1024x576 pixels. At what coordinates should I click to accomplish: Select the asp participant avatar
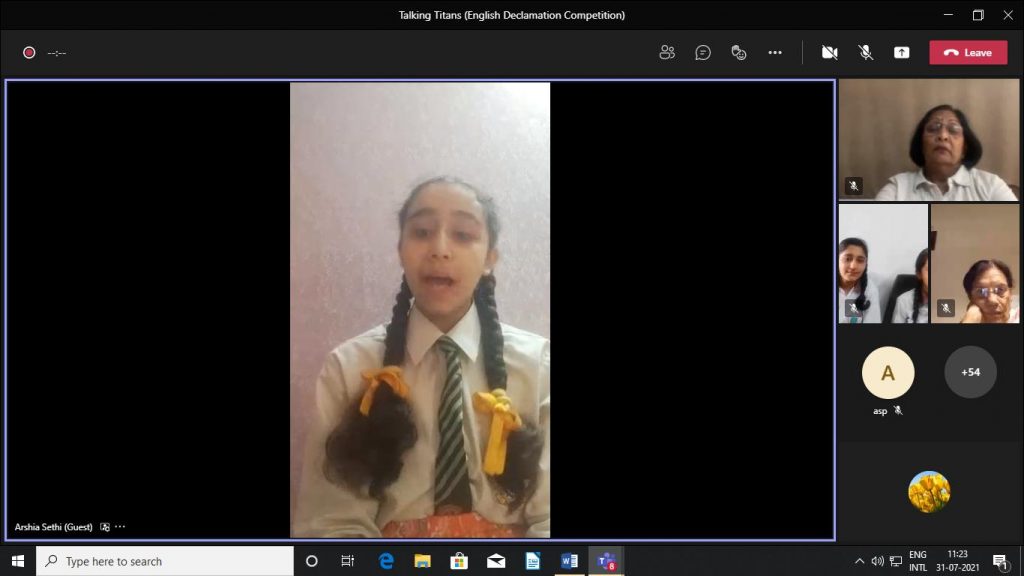tap(887, 373)
